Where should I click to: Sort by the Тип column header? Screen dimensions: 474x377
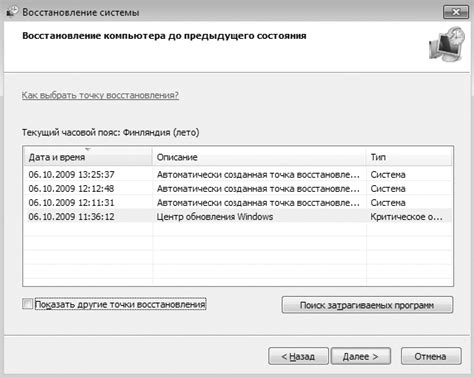pyautogui.click(x=409, y=157)
